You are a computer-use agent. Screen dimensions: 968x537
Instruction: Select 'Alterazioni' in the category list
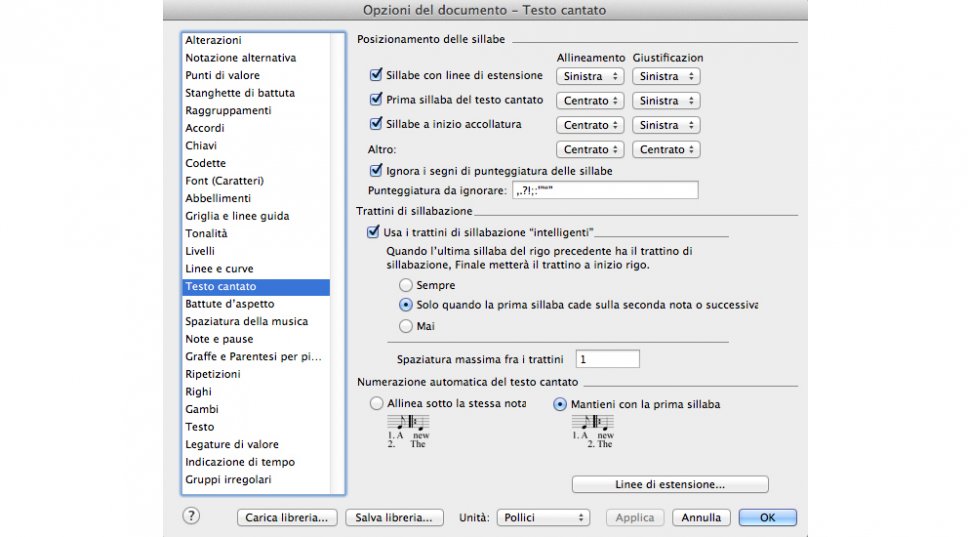pos(213,40)
